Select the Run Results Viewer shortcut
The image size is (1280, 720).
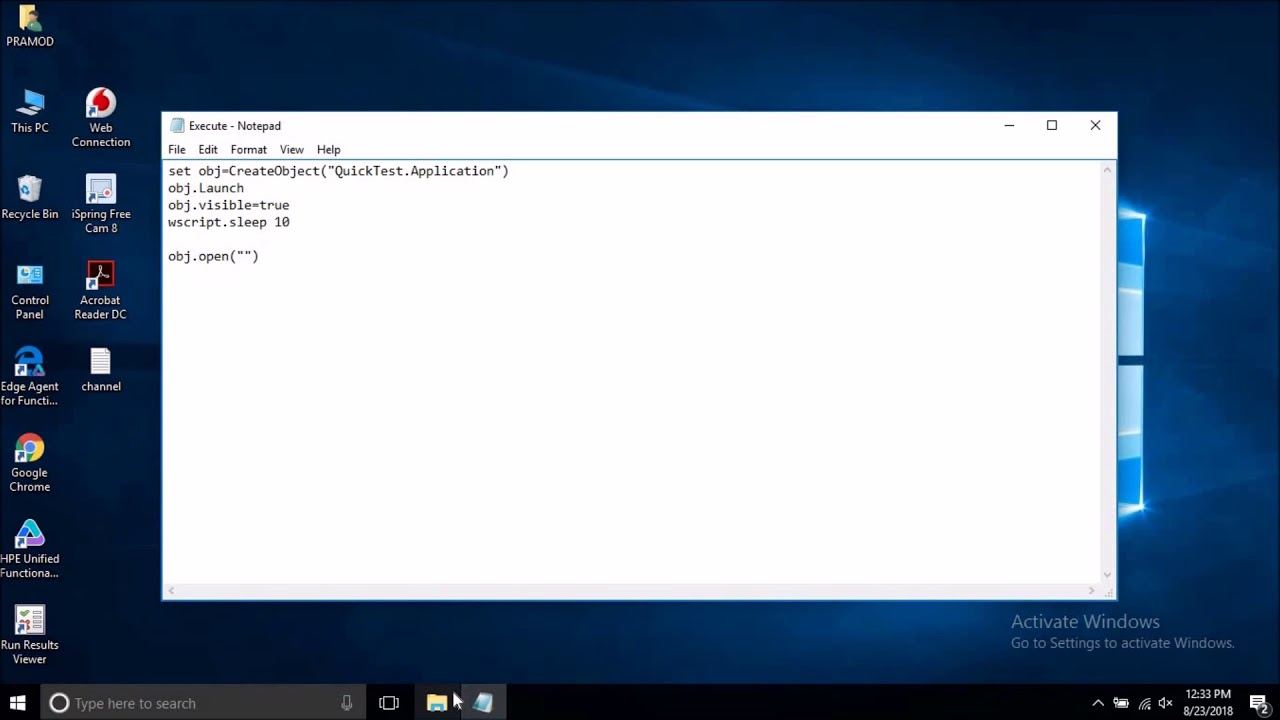[x=29, y=635]
